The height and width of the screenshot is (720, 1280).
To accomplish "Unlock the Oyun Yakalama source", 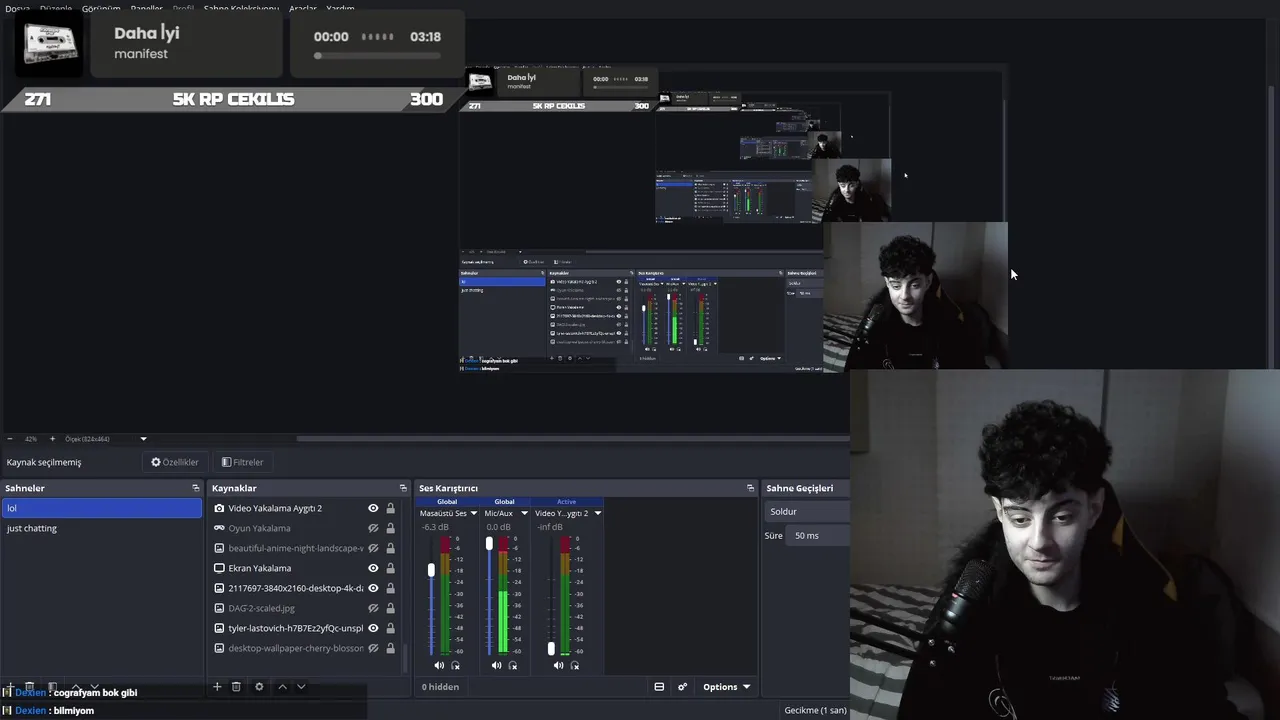I will (x=390, y=528).
